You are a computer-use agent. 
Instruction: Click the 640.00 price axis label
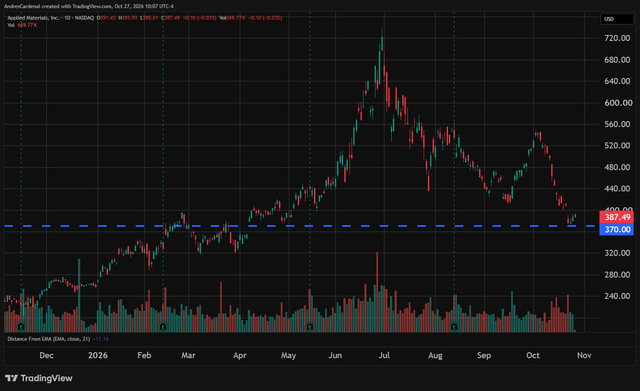click(x=617, y=81)
